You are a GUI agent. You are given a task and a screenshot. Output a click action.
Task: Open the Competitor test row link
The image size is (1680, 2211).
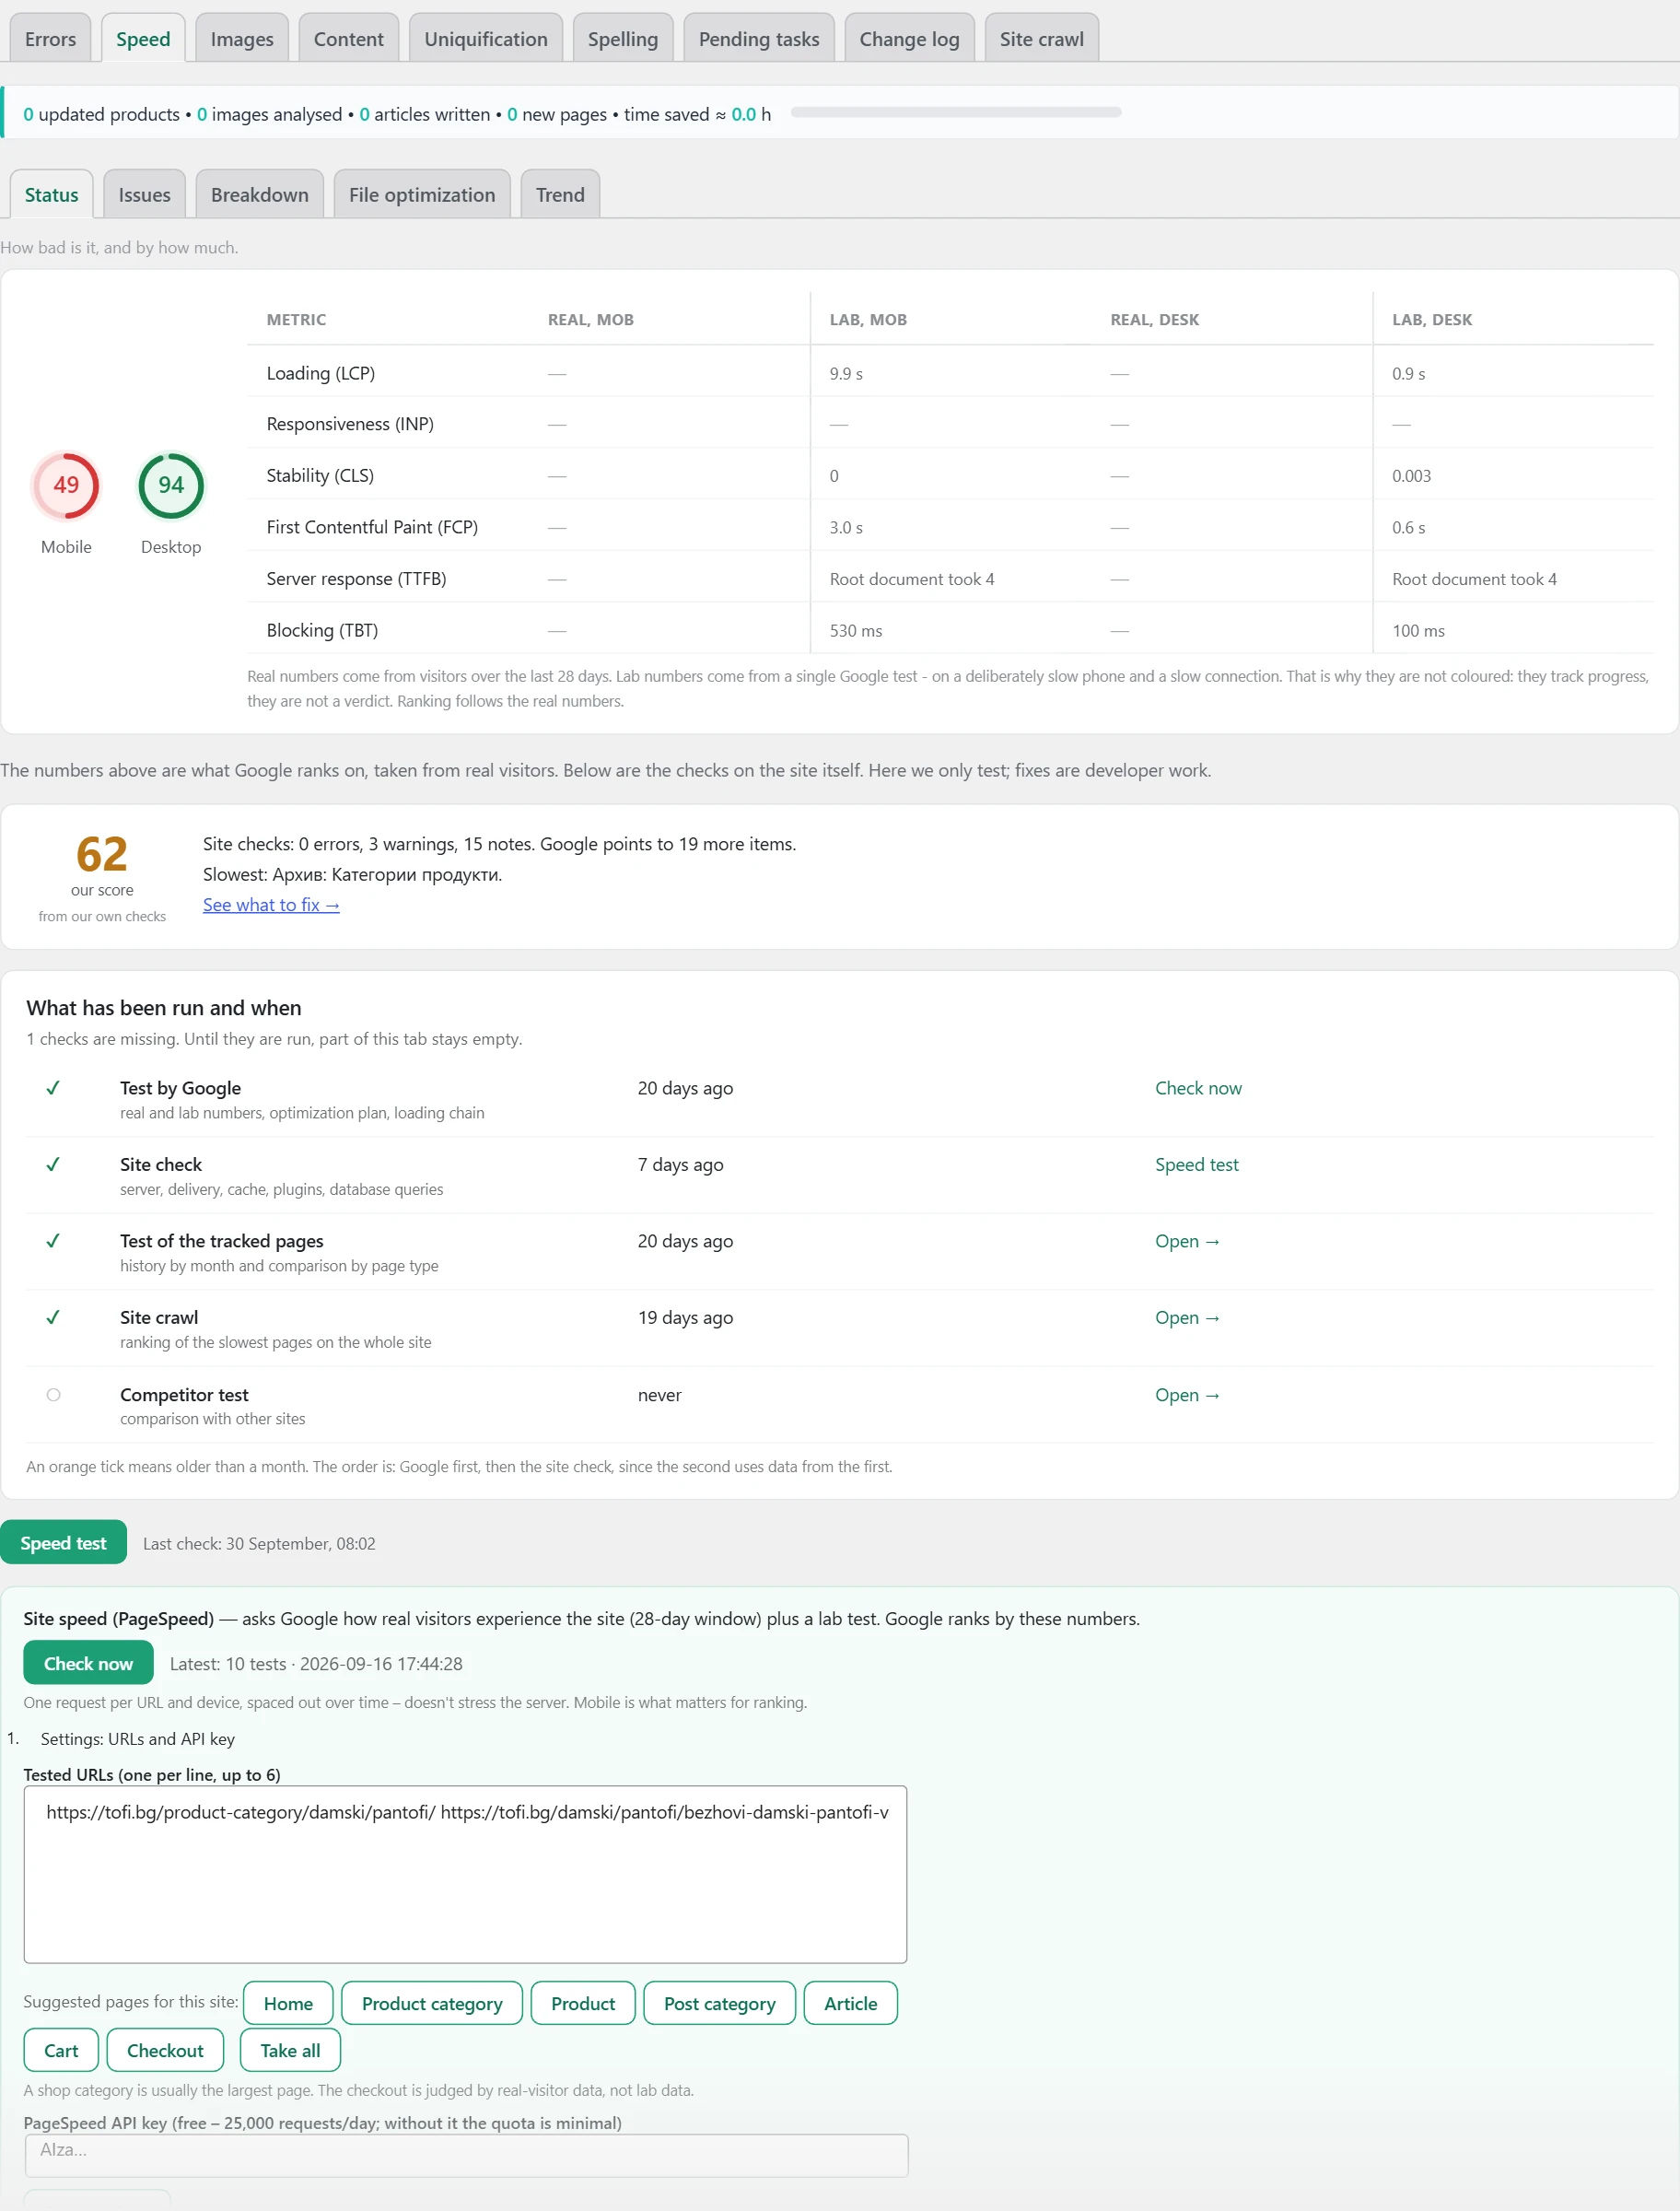[x=1187, y=1394]
